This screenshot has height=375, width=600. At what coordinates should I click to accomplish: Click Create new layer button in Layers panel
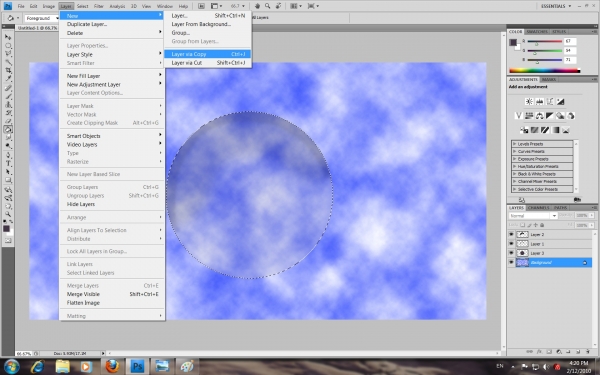(578, 351)
